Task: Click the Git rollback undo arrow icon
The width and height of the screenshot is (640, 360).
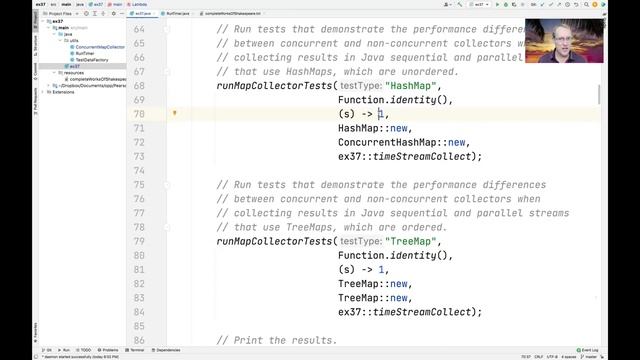Action: [x=576, y=4]
